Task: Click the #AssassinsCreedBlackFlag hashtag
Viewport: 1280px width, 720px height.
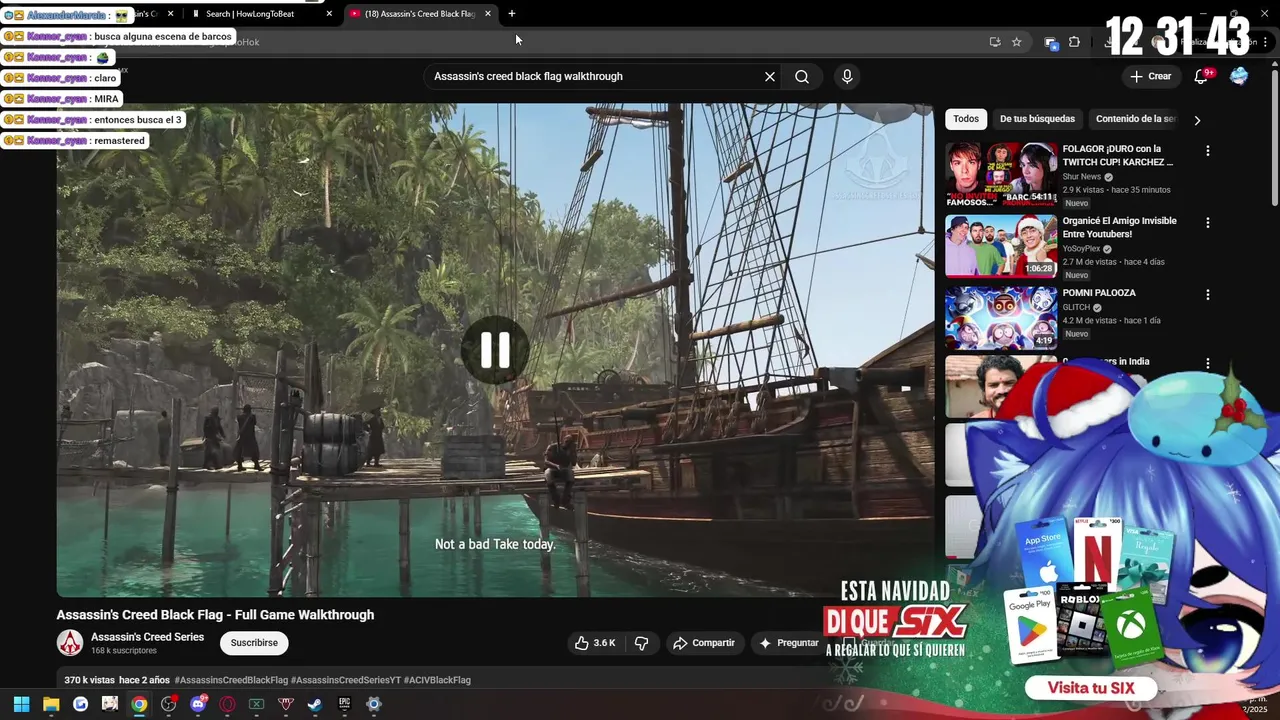Action: pos(231,680)
